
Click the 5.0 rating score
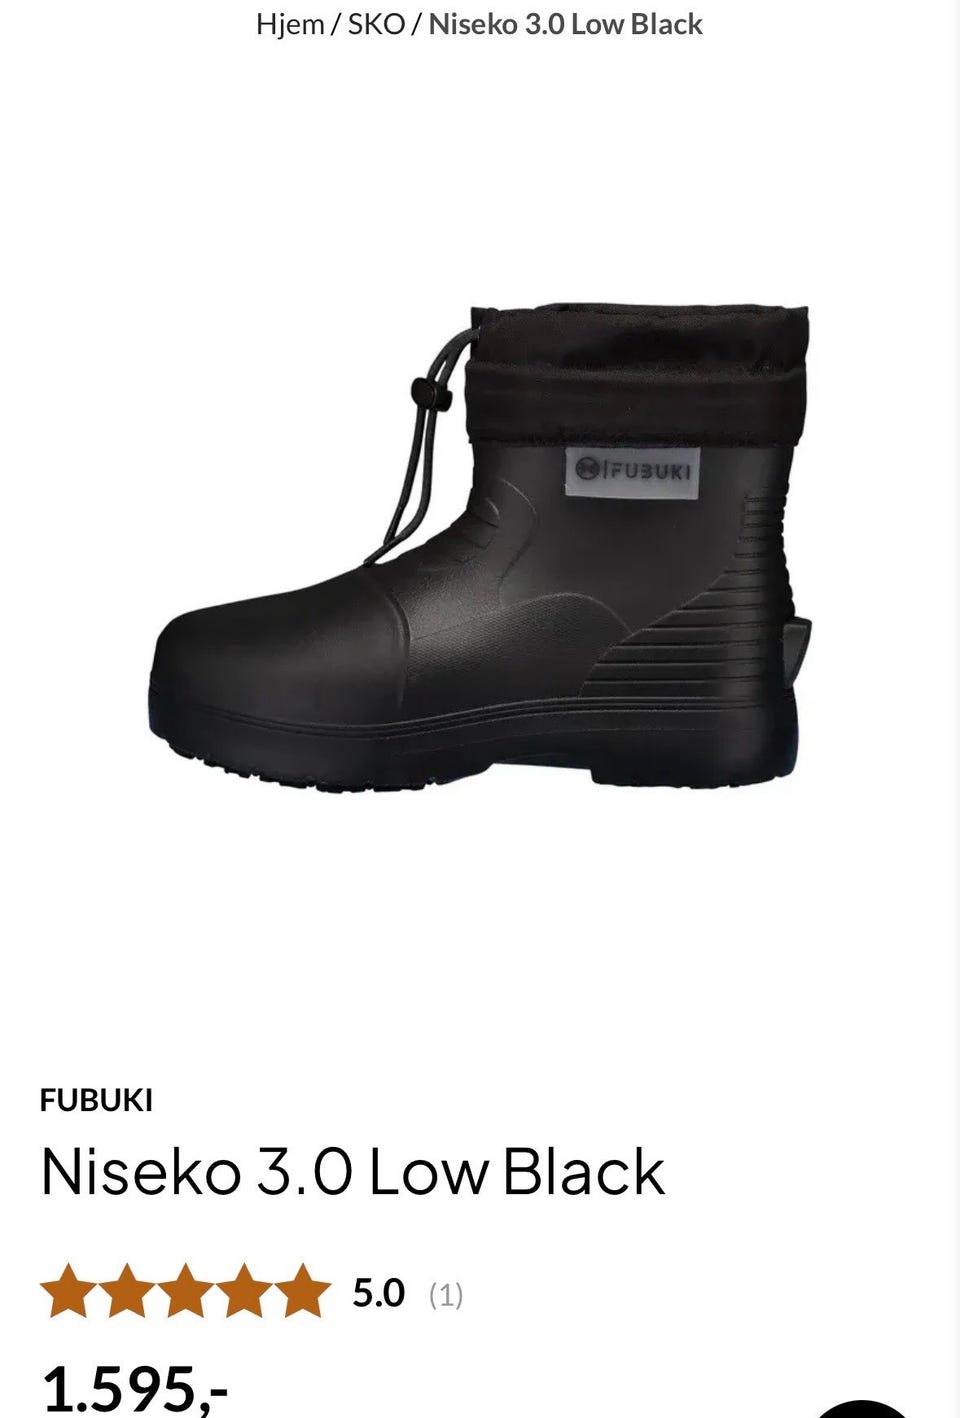pyautogui.click(x=378, y=1293)
